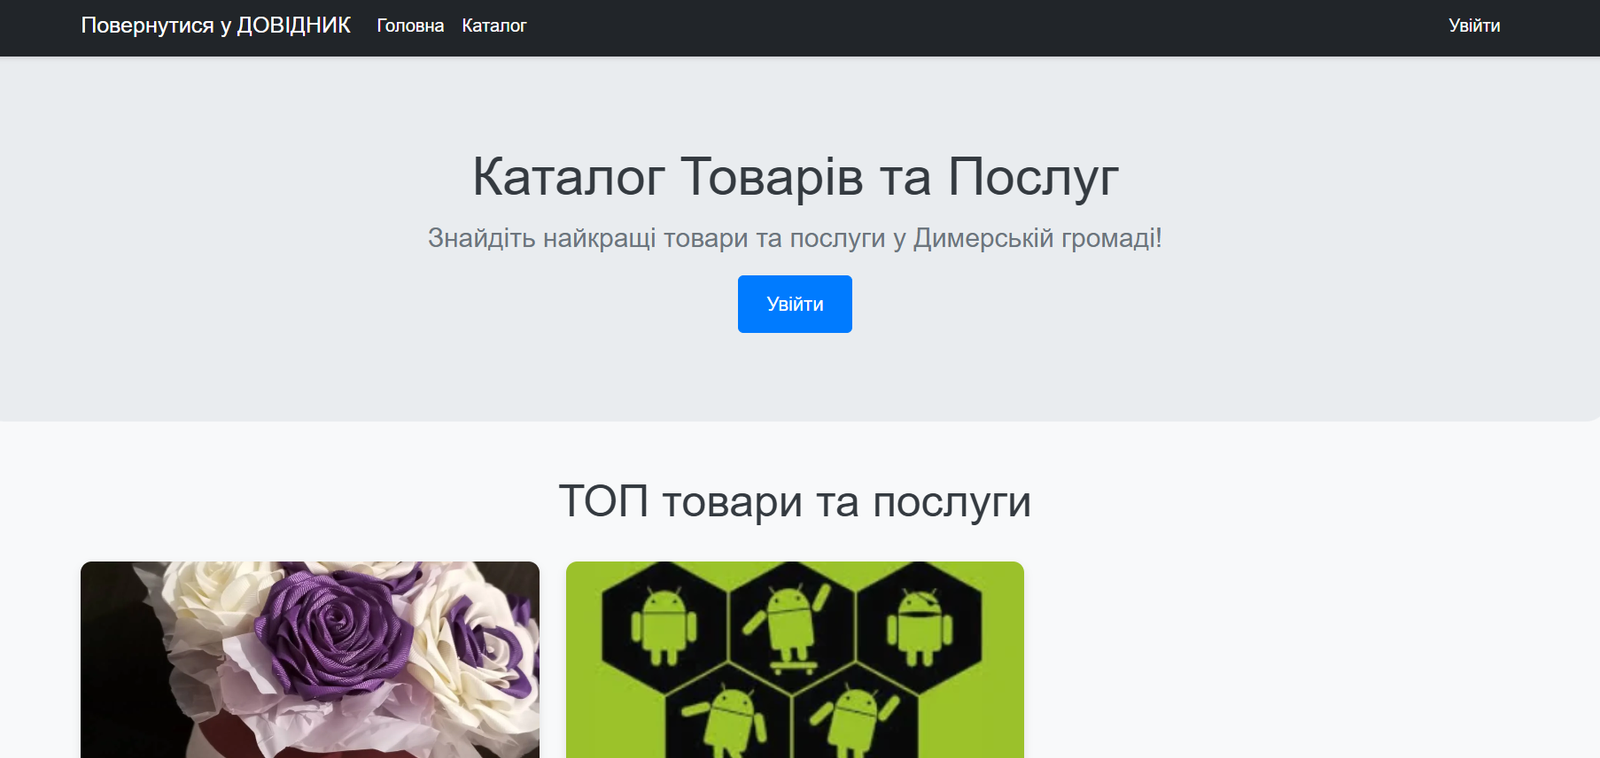1600x758 pixels.
Task: Open the 'Головна' navigation item
Action: [410, 26]
